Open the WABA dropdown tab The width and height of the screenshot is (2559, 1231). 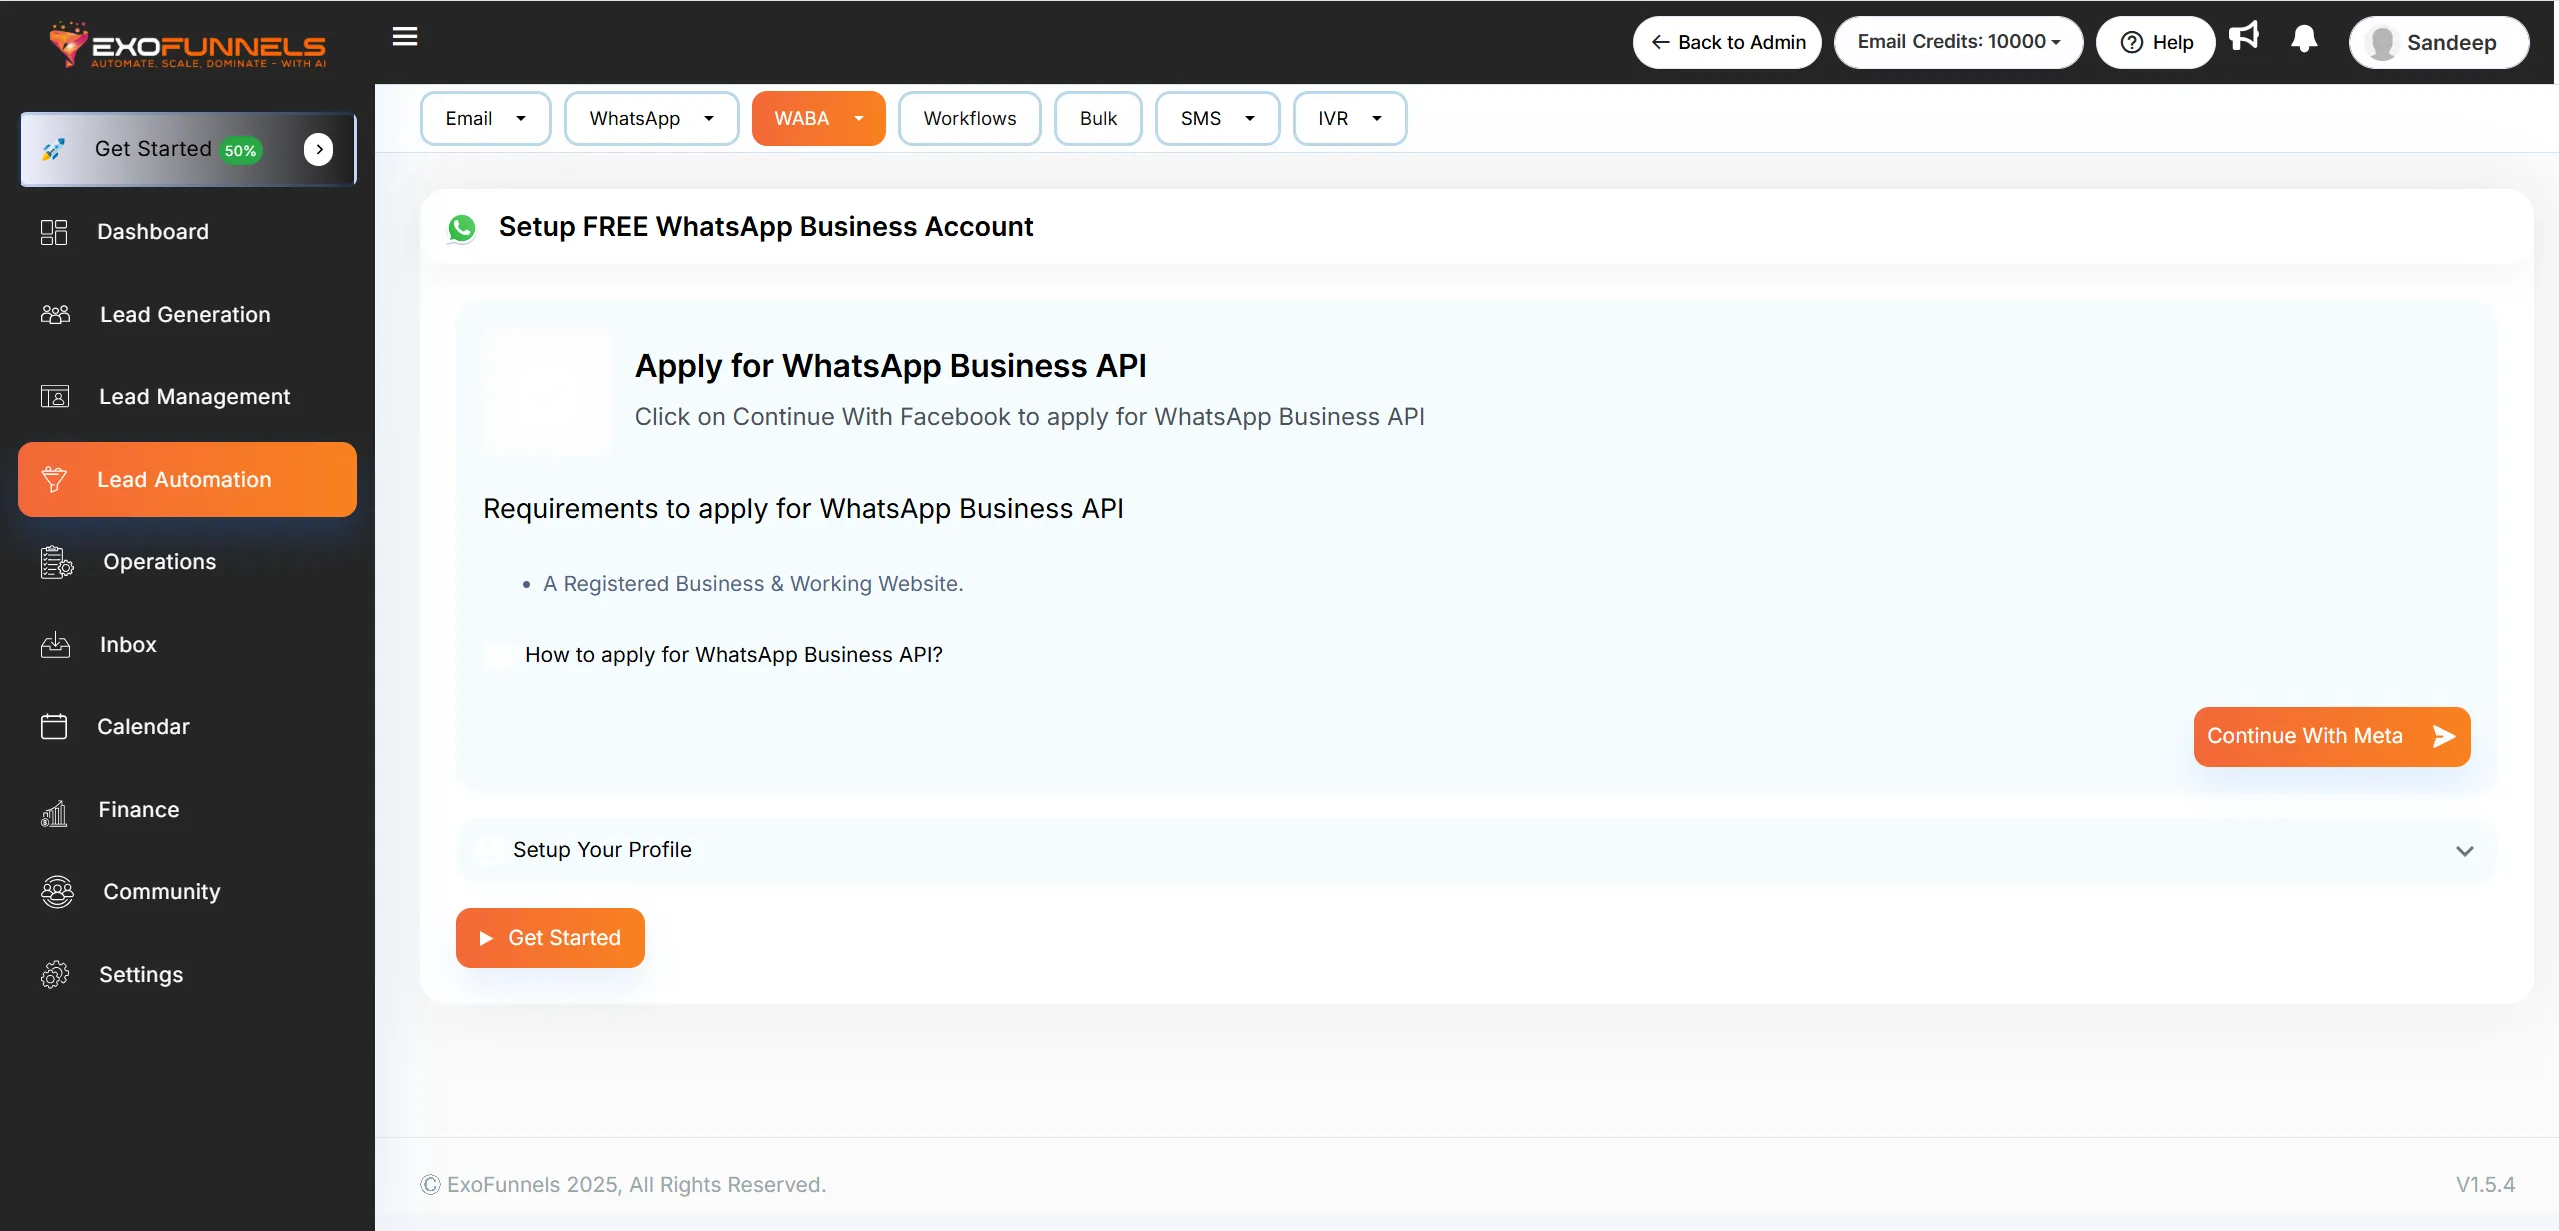tap(818, 119)
